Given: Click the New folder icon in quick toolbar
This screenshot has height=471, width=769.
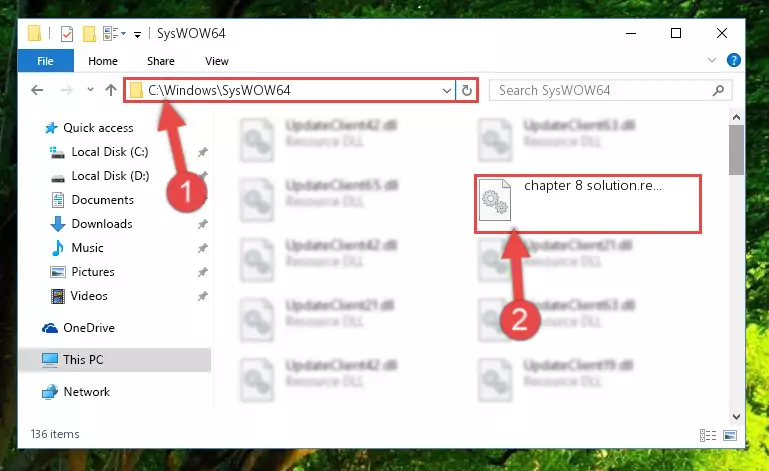Looking at the screenshot, I should 89,34.
